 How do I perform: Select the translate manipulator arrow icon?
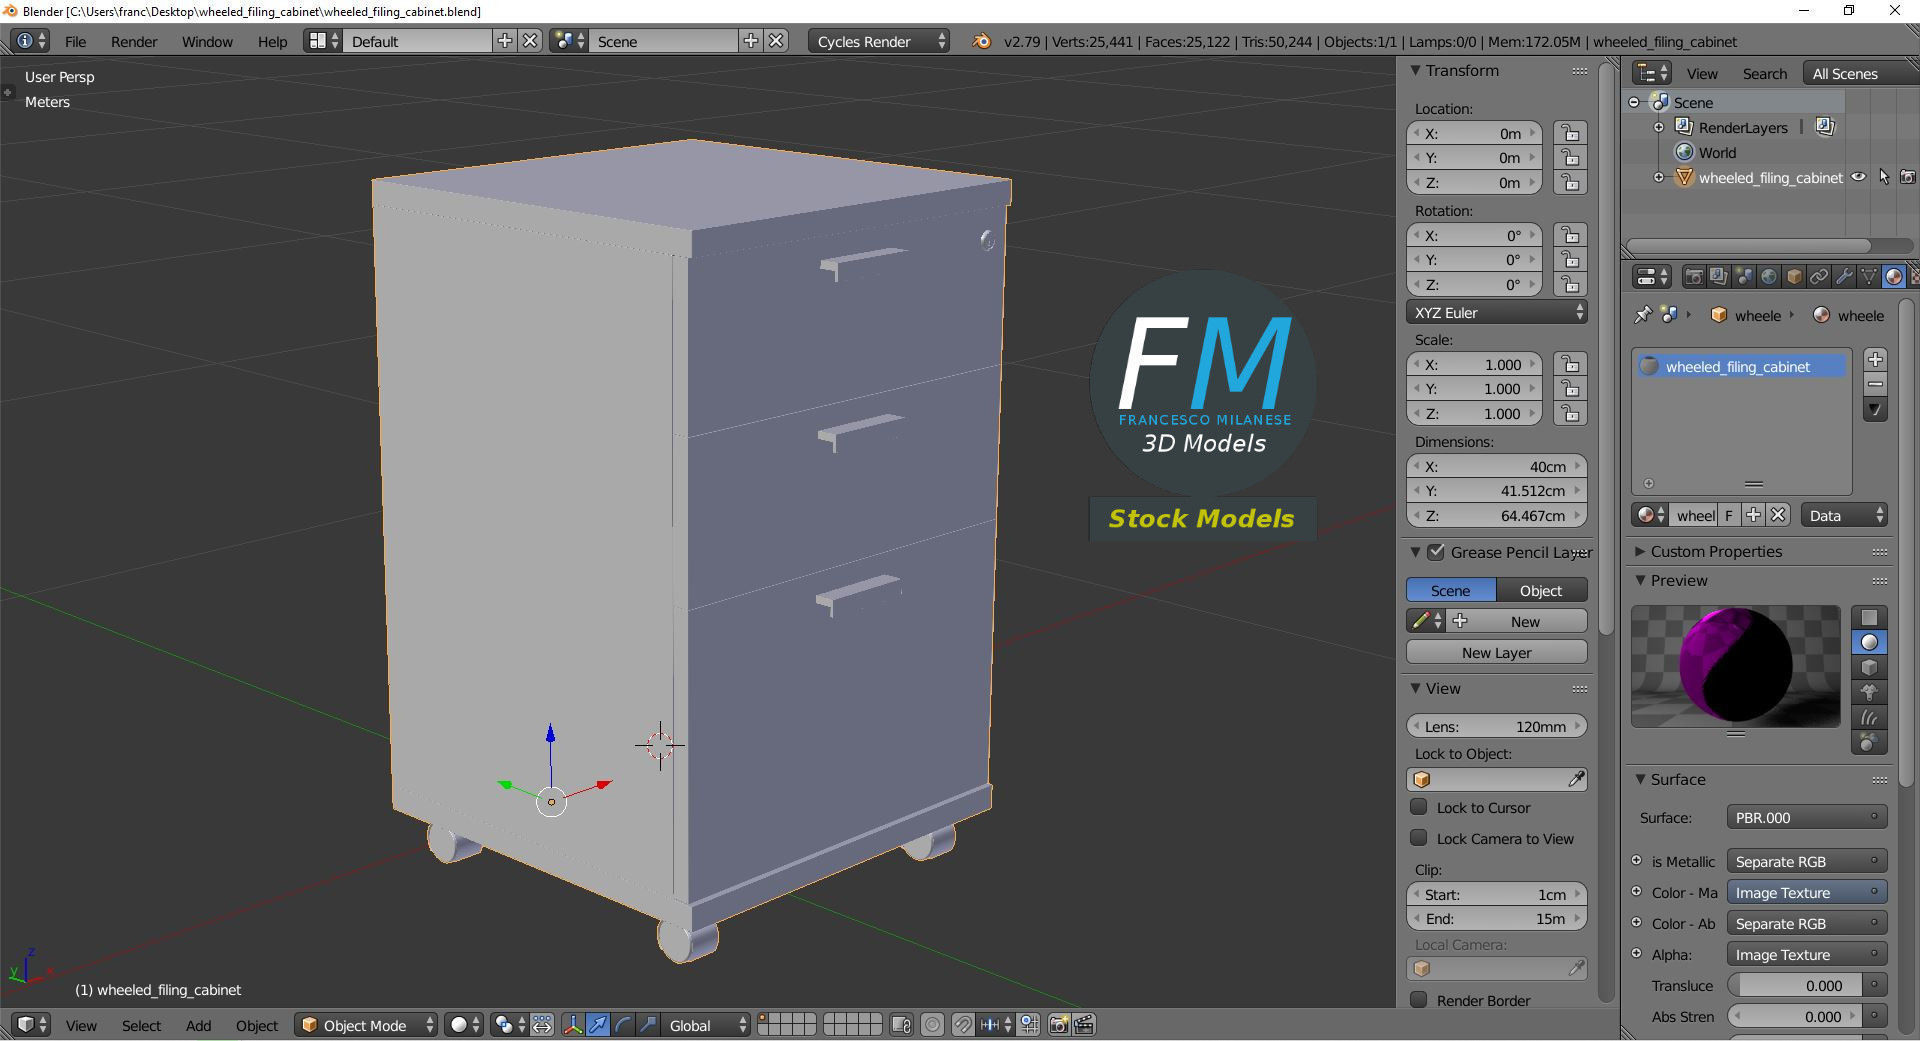coord(598,1025)
